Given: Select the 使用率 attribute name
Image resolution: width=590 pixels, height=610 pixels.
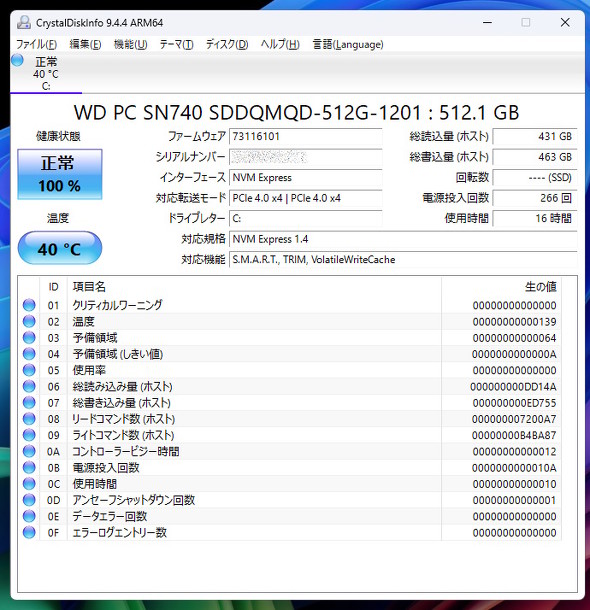Looking at the screenshot, I should tap(89, 370).
